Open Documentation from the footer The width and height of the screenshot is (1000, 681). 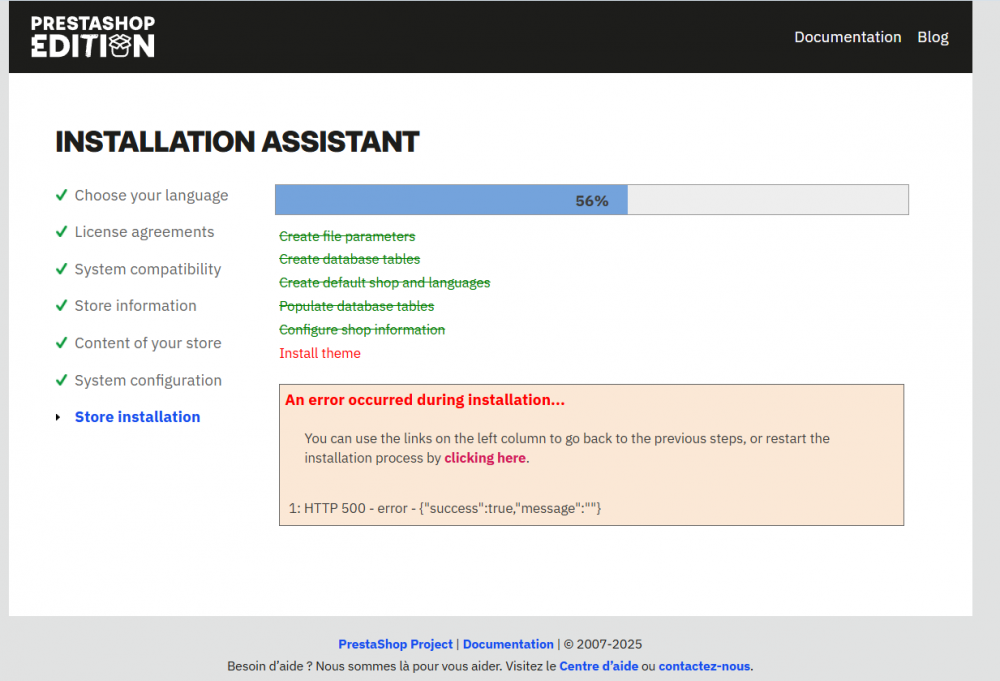[508, 644]
